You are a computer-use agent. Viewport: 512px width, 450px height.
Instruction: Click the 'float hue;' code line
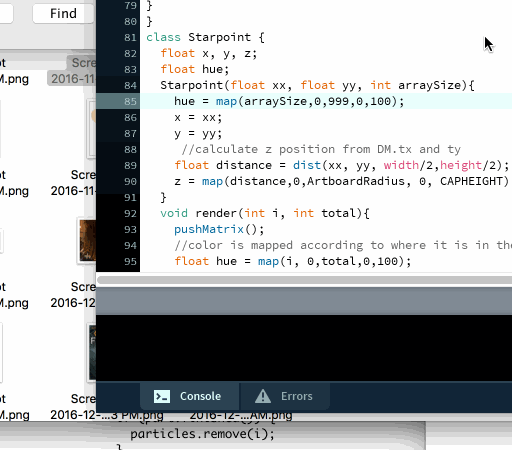[x=195, y=69]
